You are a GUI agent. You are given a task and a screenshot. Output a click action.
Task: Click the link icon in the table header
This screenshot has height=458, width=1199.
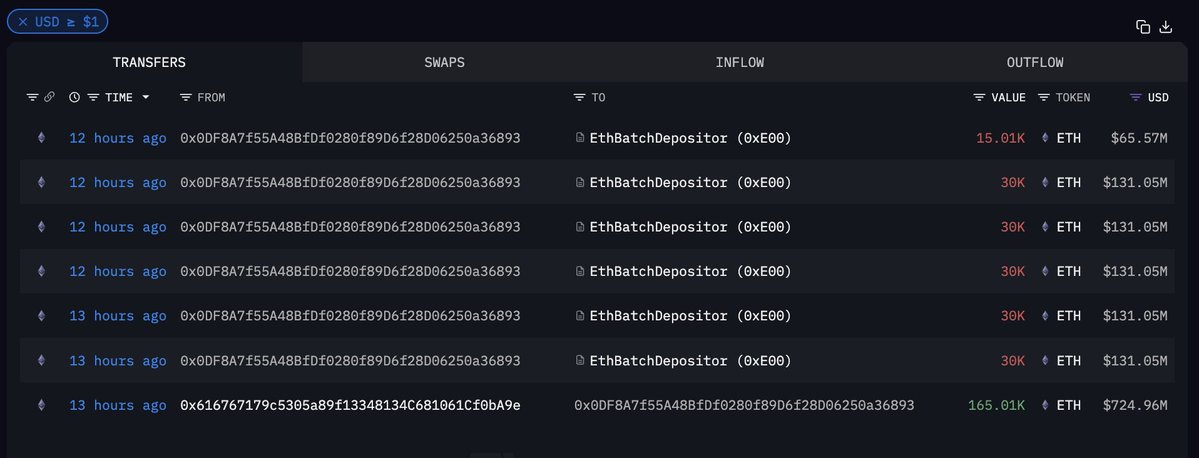point(49,97)
